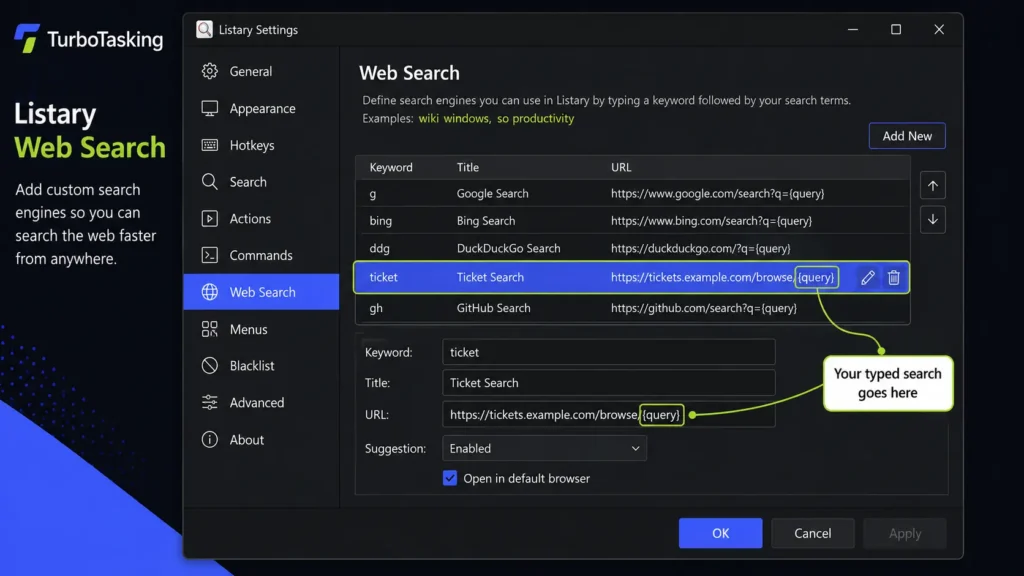The image size is (1024, 576).
Task: Switch to the Appearance section
Action: coord(263,108)
